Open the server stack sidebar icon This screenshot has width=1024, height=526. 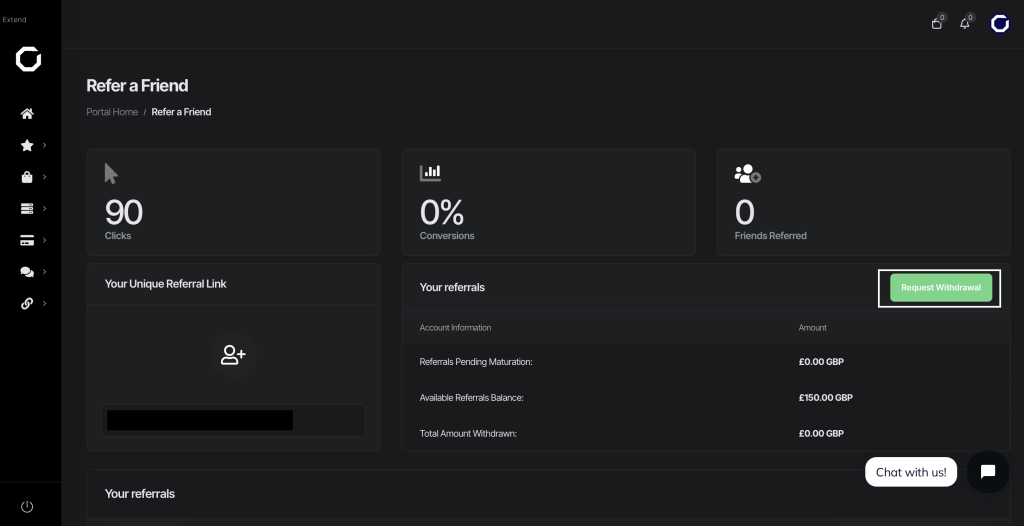click(27, 208)
